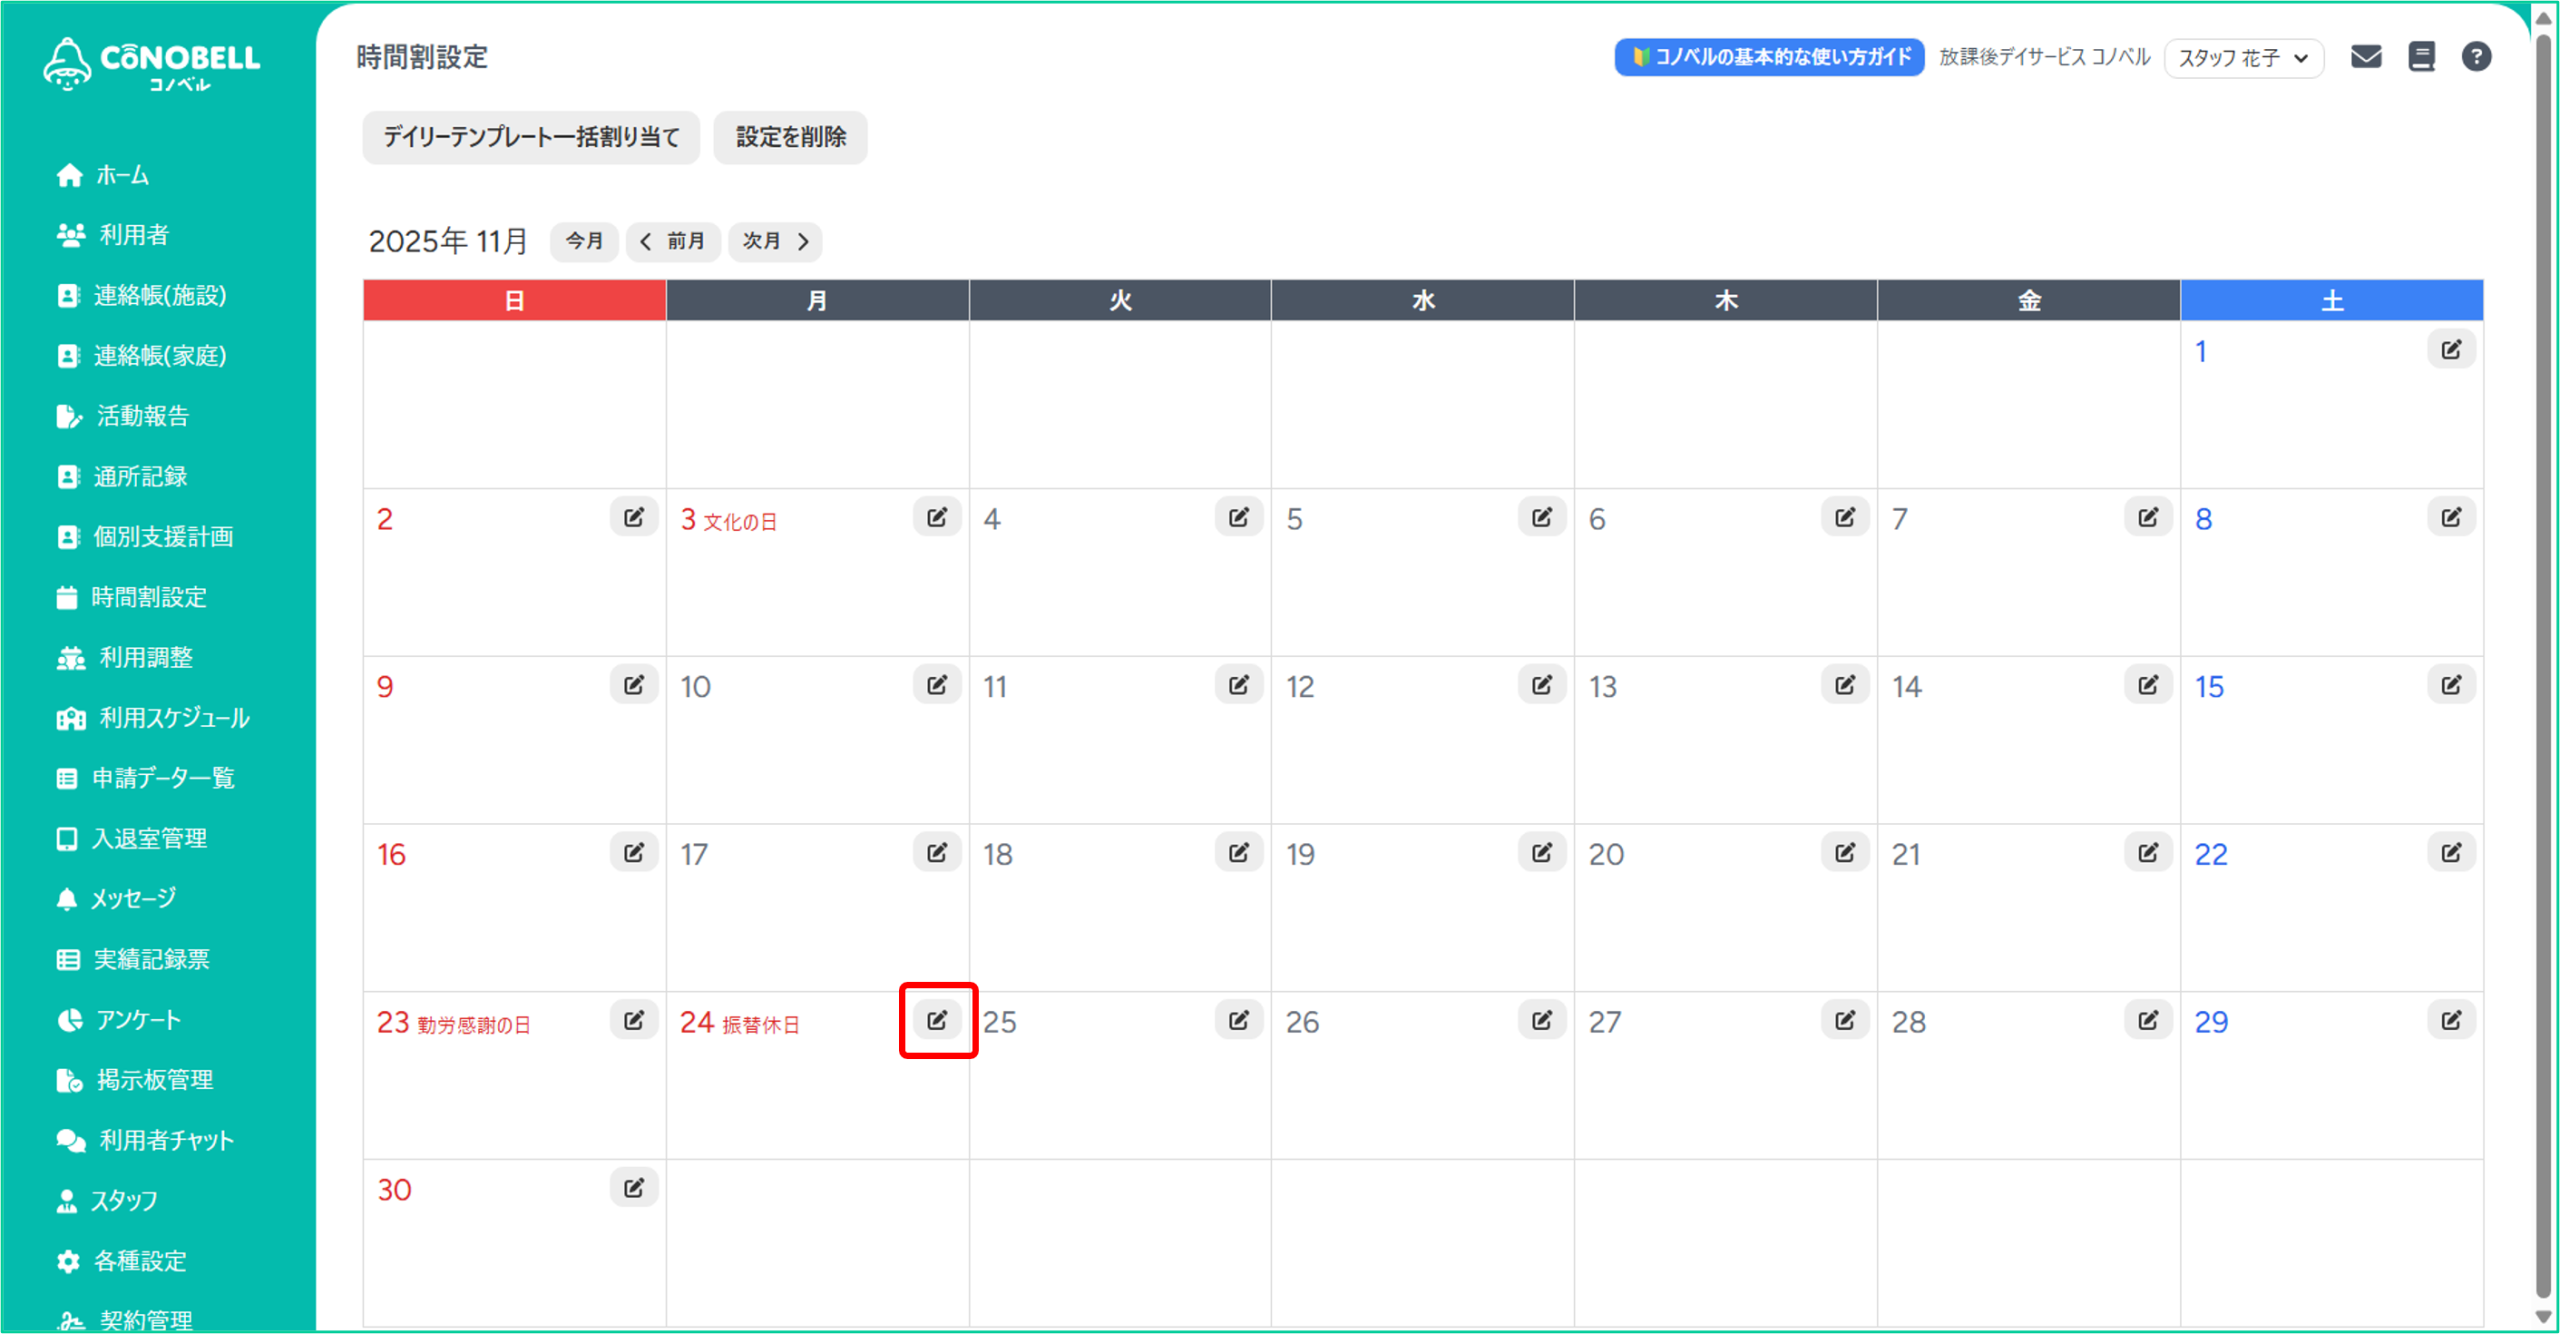Open the manual book icon in the header
The height and width of the screenshot is (1334, 2560).
tap(2421, 57)
